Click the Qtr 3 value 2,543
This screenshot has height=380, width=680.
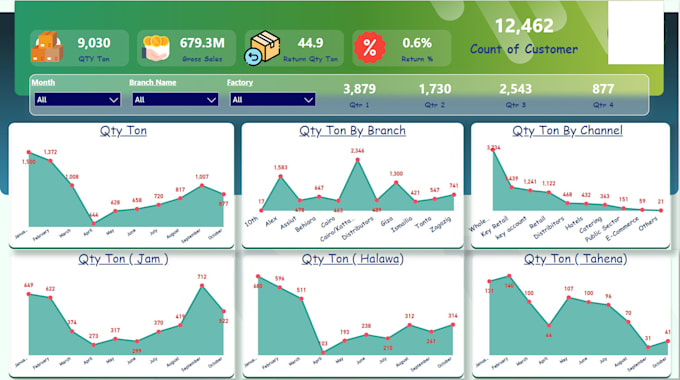pos(515,89)
